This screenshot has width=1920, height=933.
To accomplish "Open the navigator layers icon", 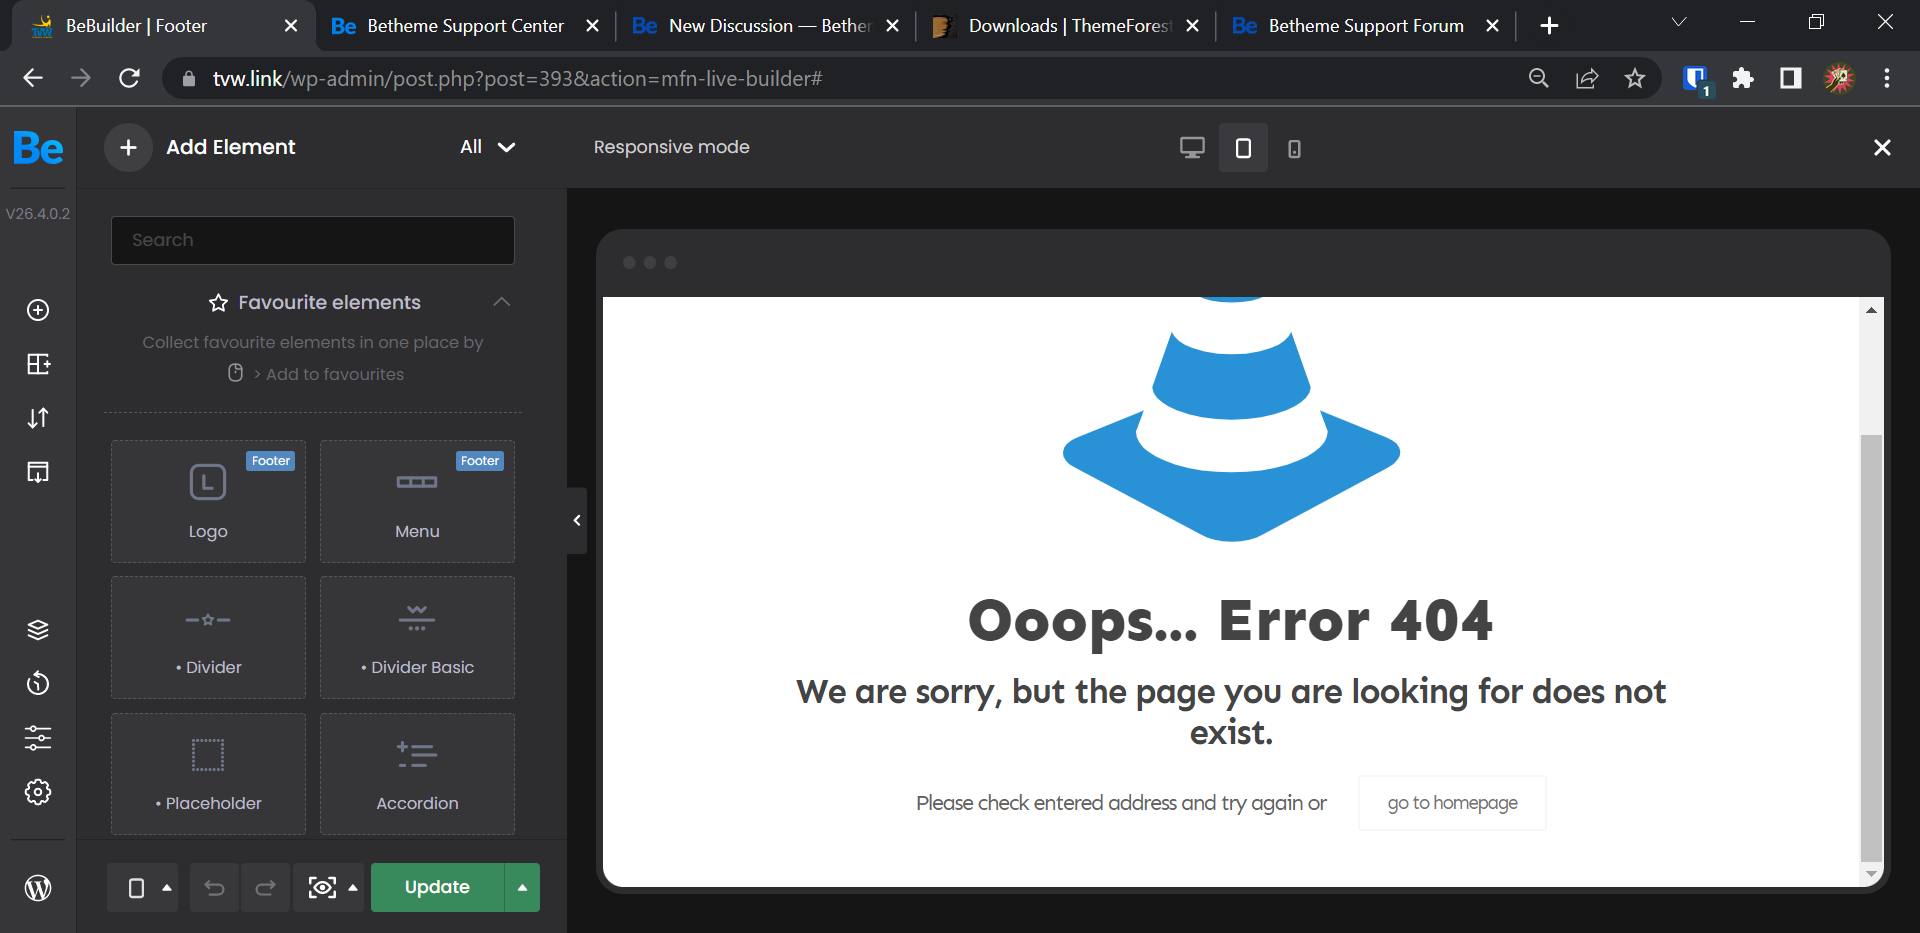I will click(x=38, y=630).
